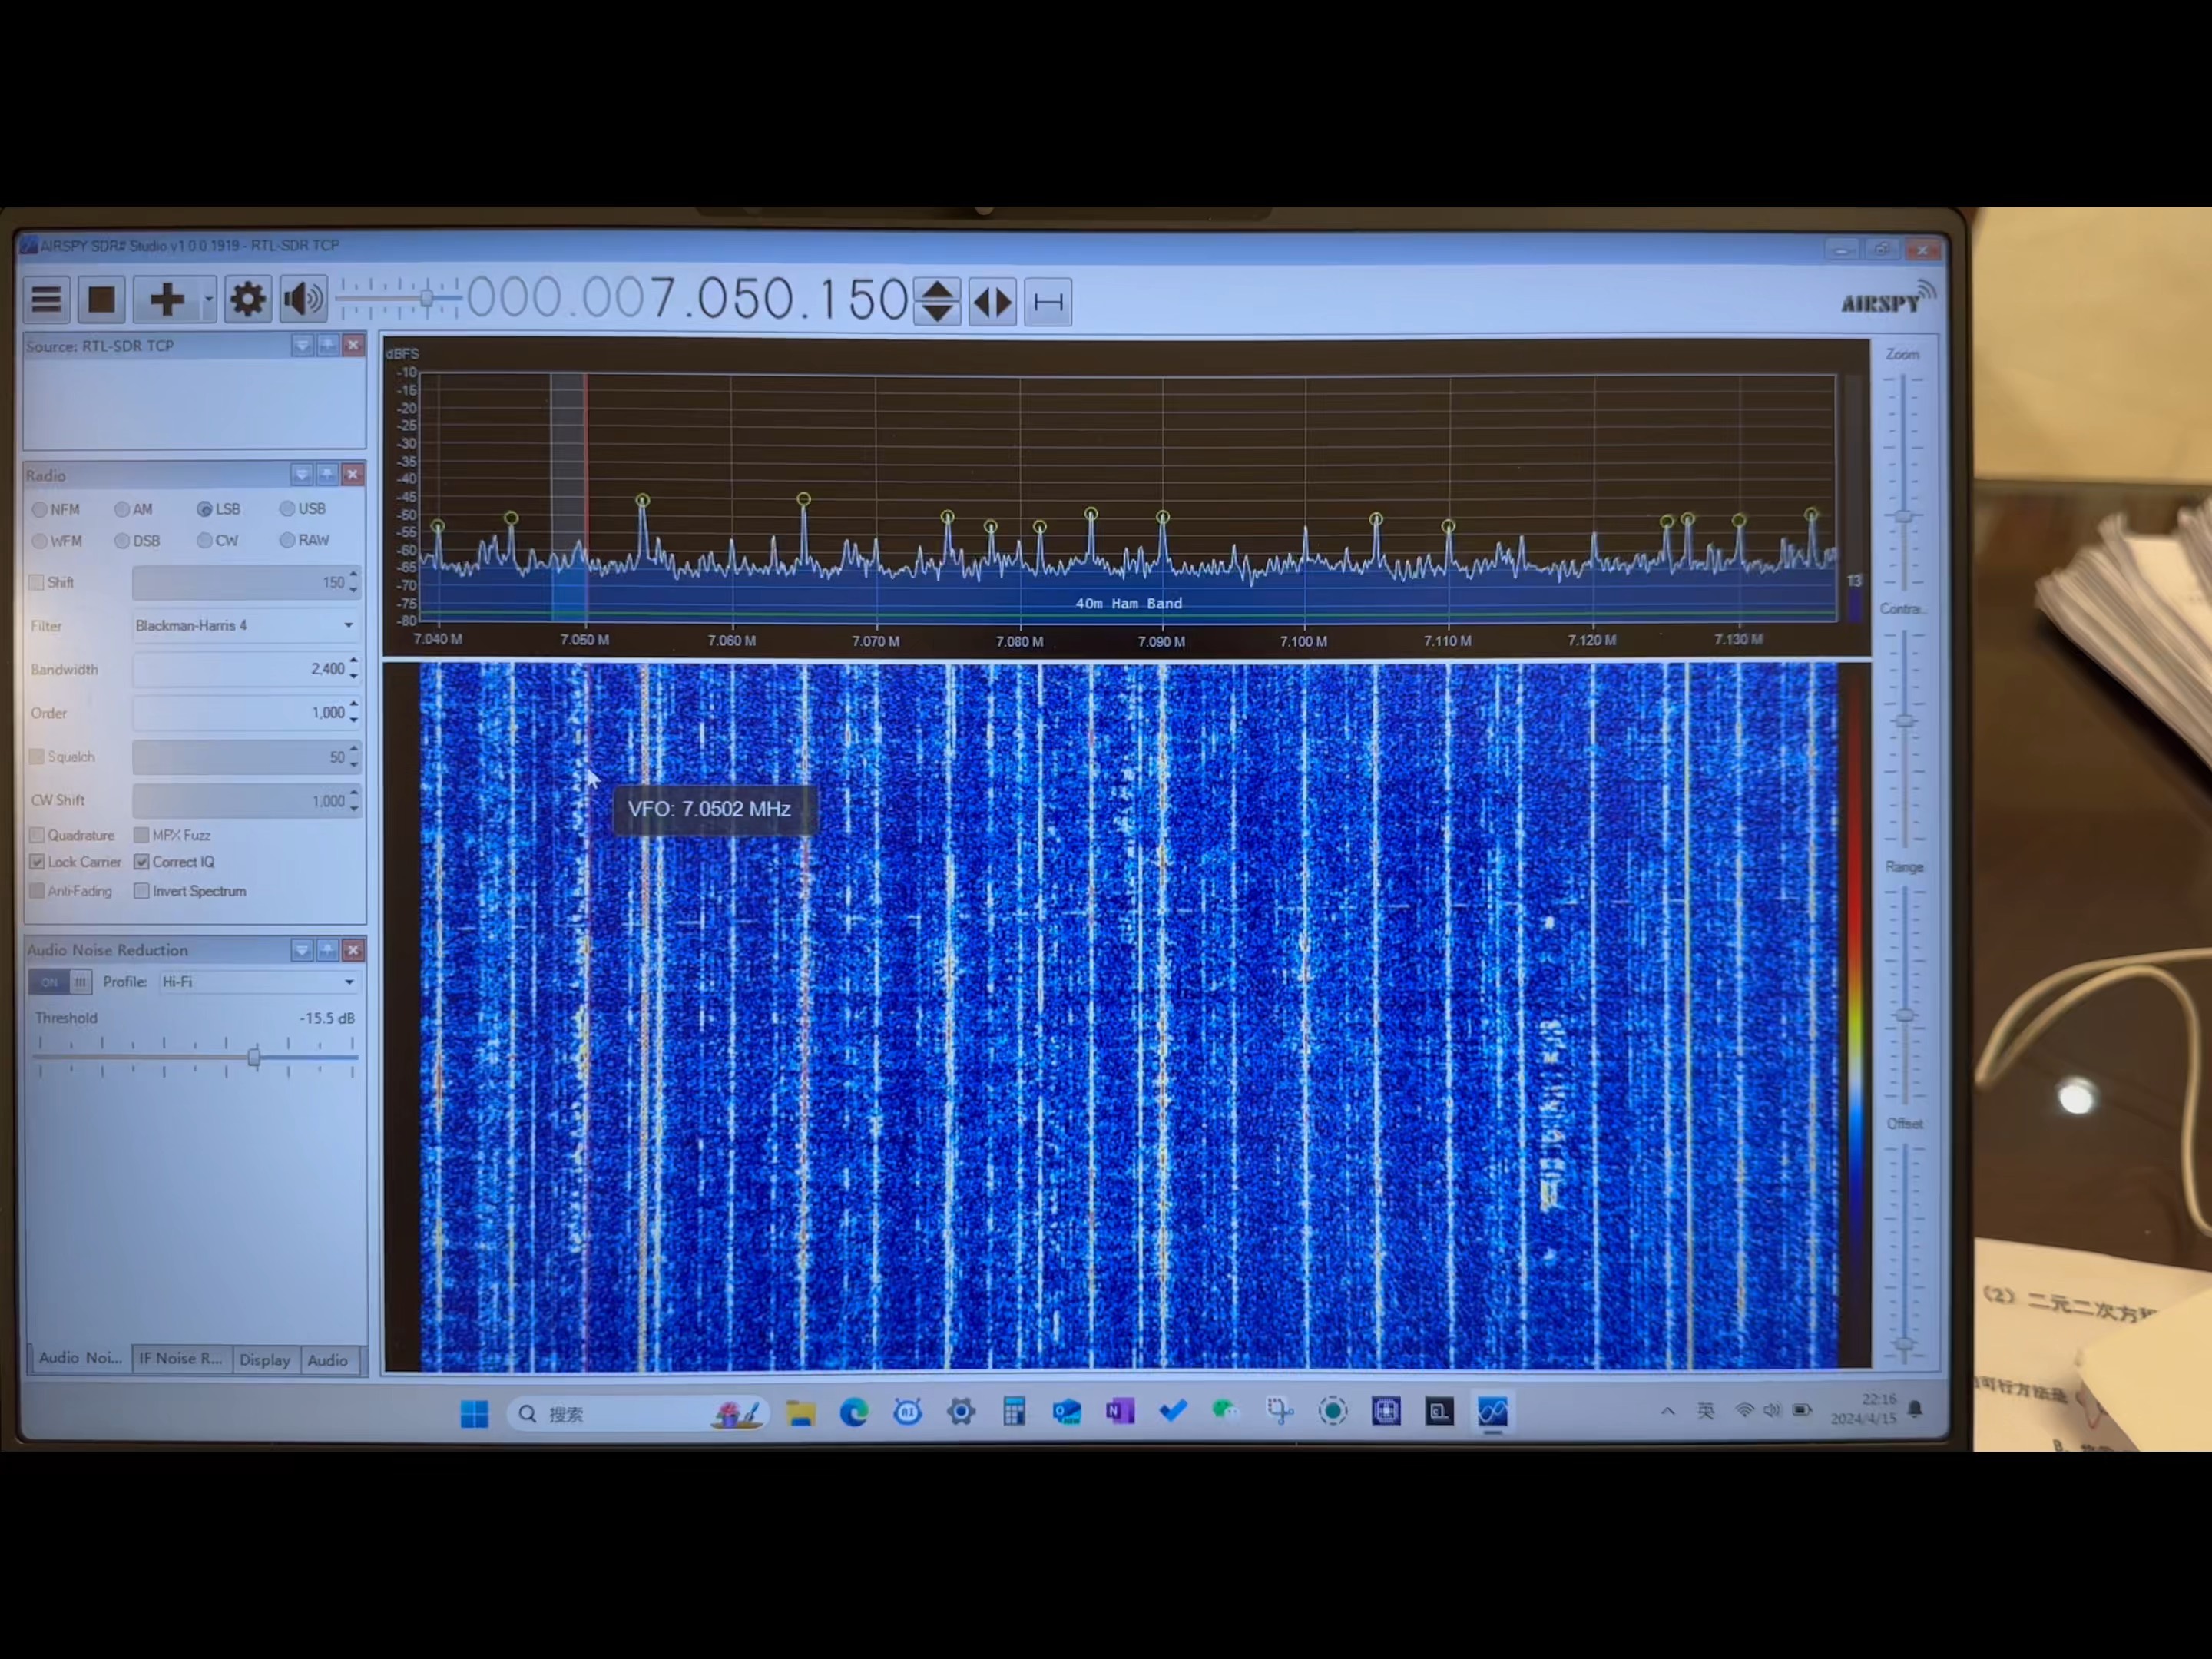Screen dimensions: 2212x1659
Task: Select CW mode
Action: 205,541
